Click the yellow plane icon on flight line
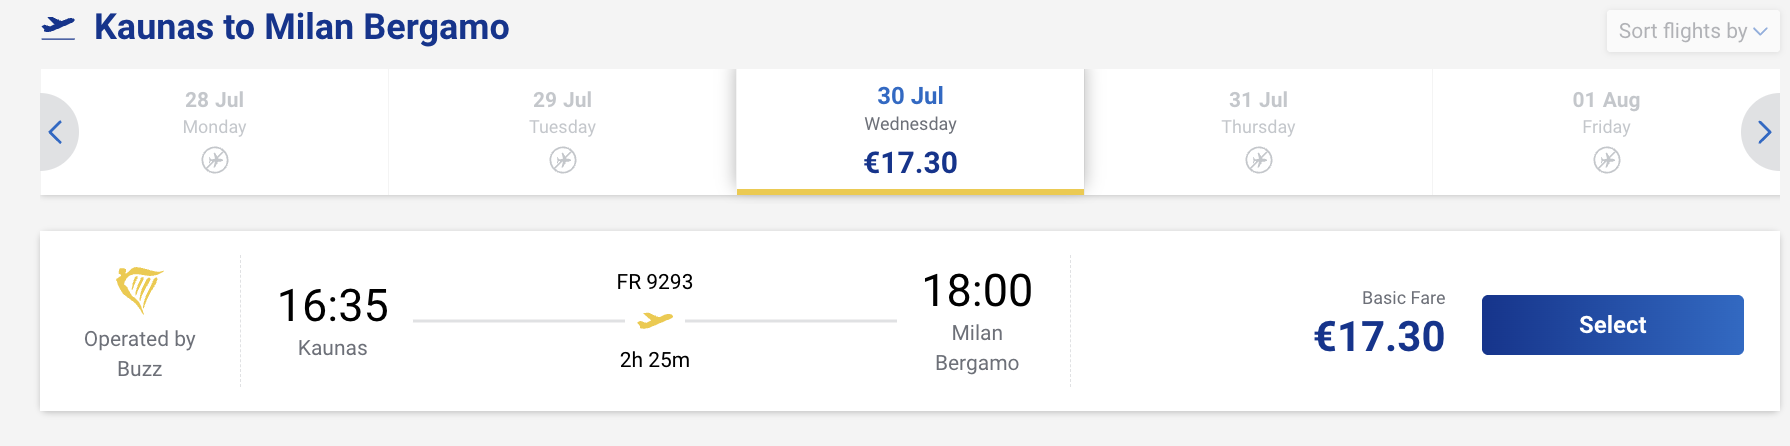 655,321
